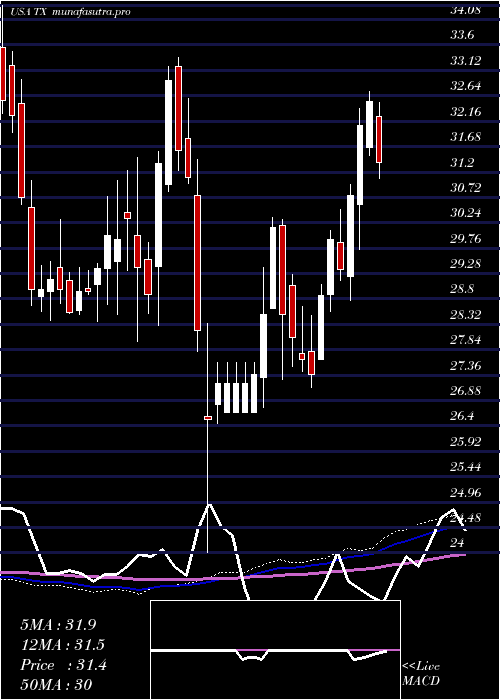Screen dimensions: 500x700
Task: Click the 'Price : 31.4' value text
Action: click(63, 665)
